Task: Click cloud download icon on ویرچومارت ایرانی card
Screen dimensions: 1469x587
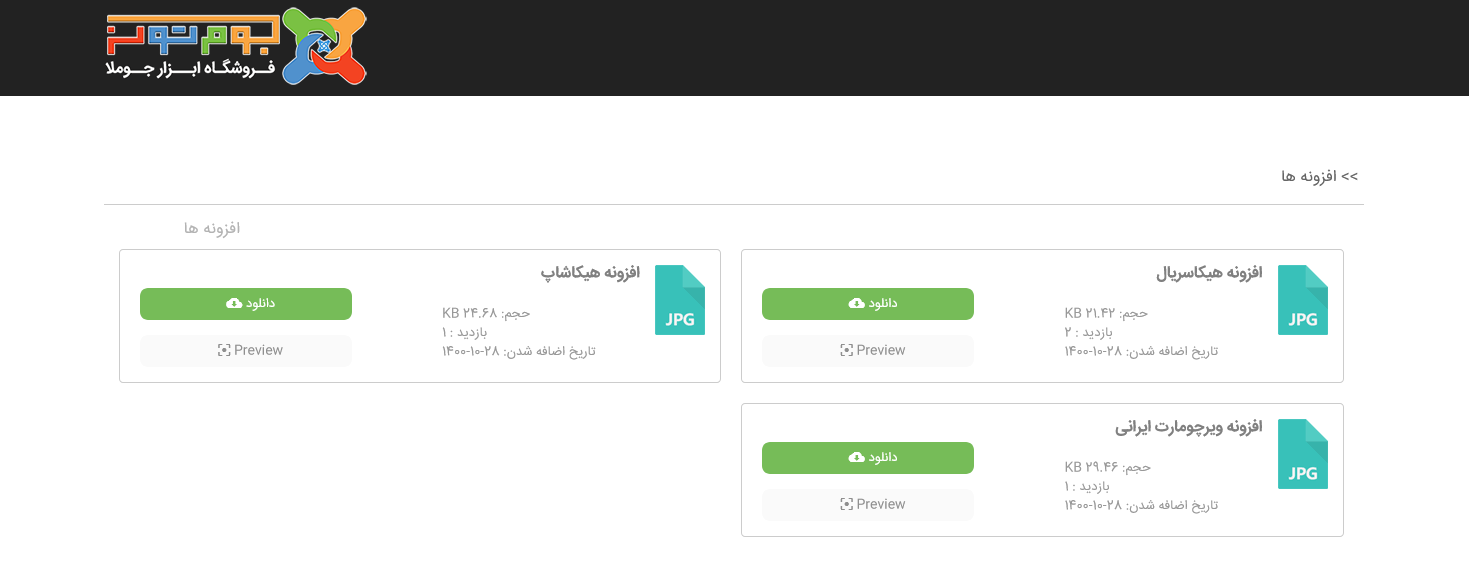Action: 857,457
